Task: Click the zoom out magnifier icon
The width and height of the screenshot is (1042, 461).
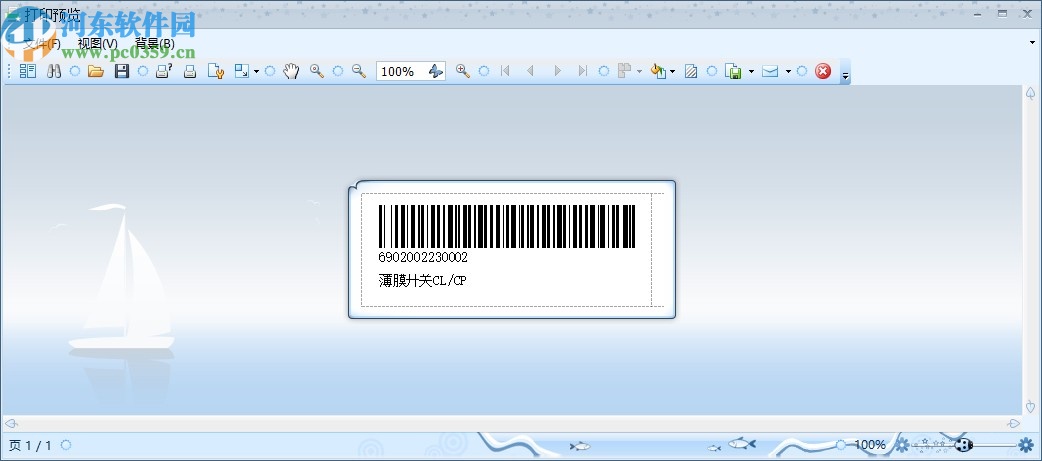Action: click(x=359, y=71)
